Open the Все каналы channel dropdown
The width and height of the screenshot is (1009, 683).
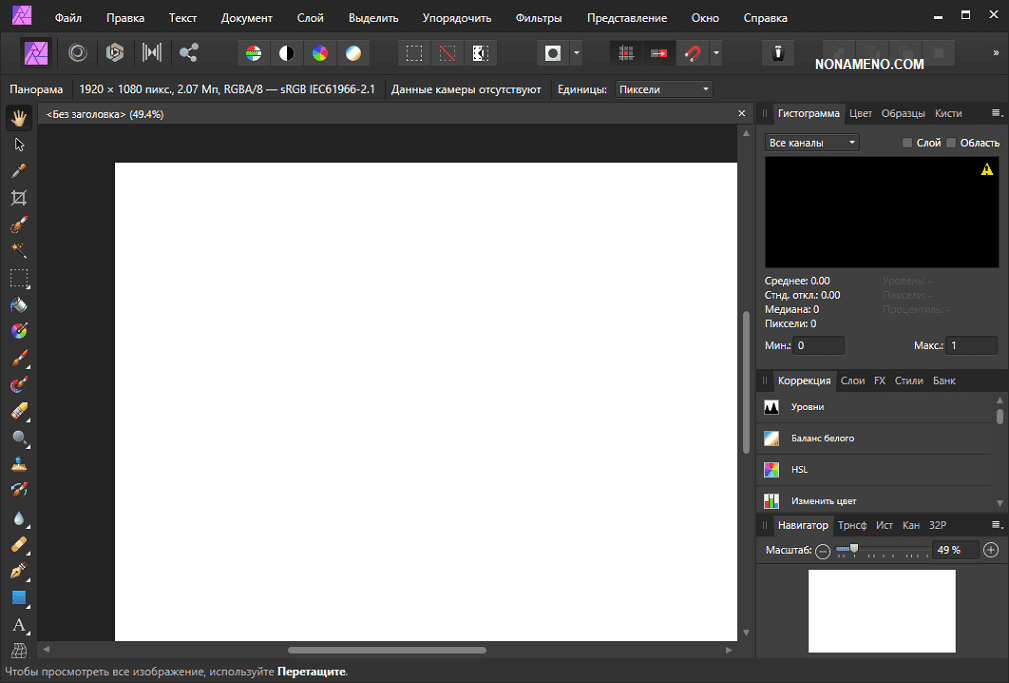point(812,143)
